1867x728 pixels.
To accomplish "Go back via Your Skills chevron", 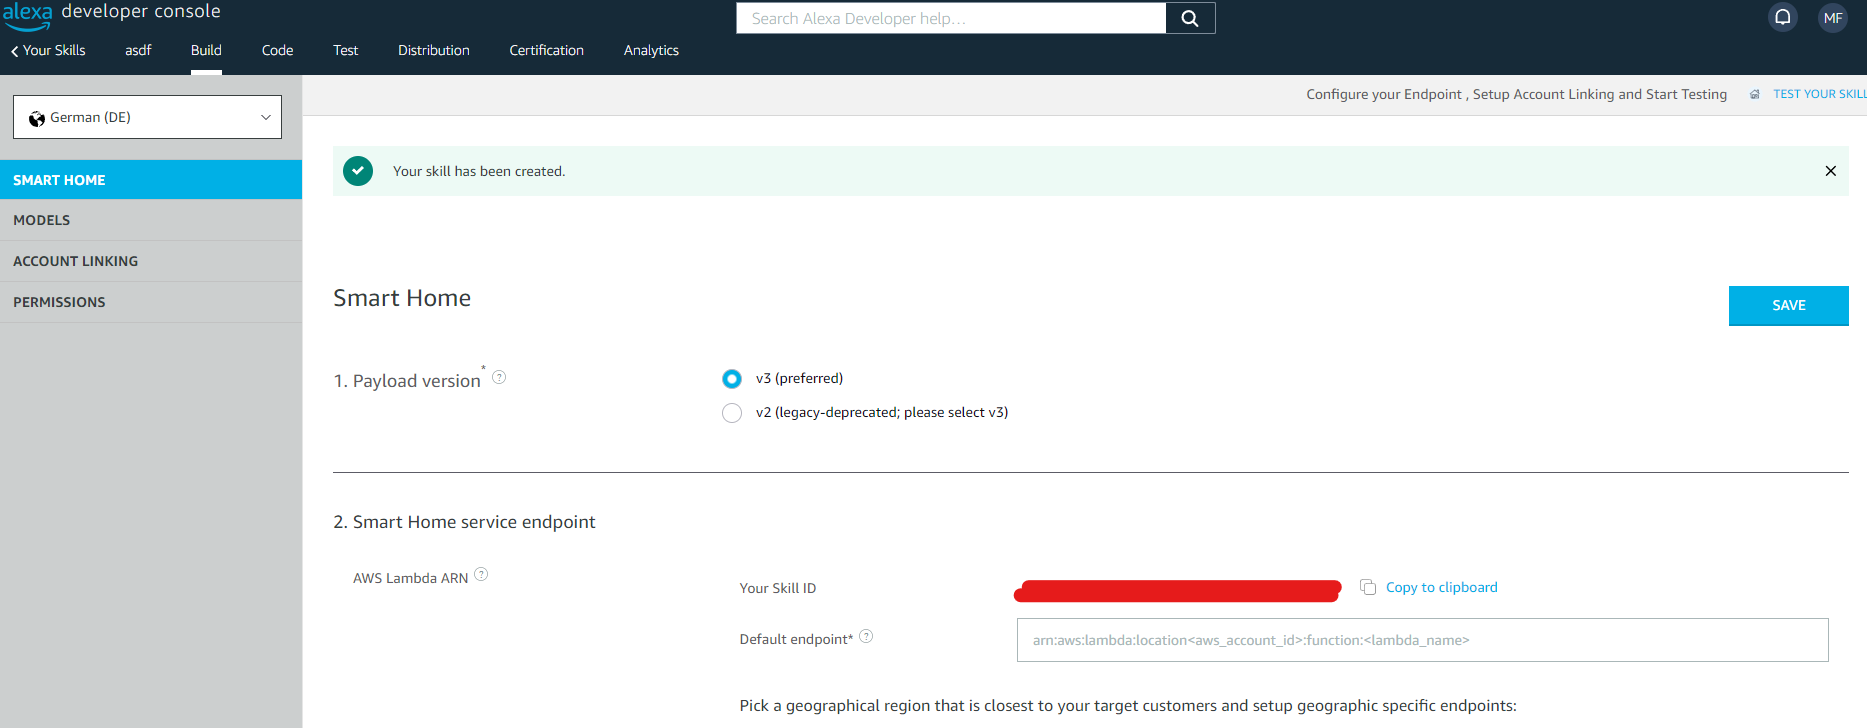I will click(15, 51).
